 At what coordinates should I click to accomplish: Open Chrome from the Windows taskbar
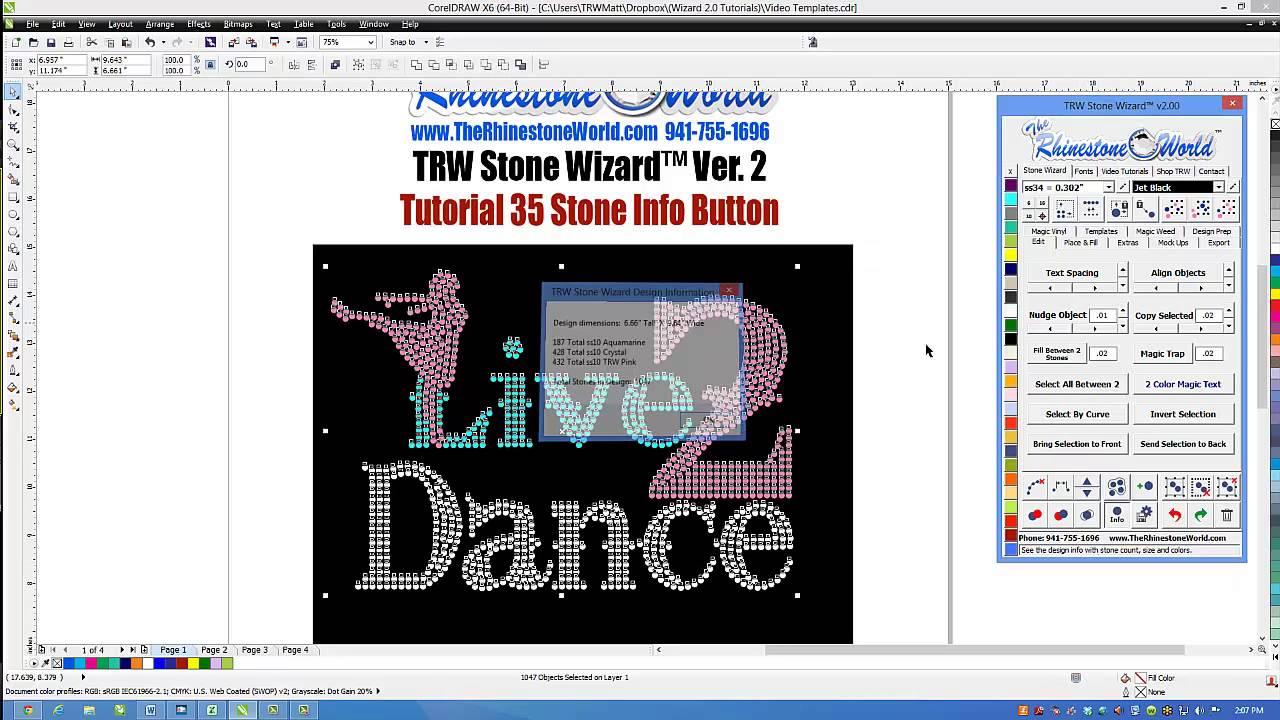click(27, 710)
